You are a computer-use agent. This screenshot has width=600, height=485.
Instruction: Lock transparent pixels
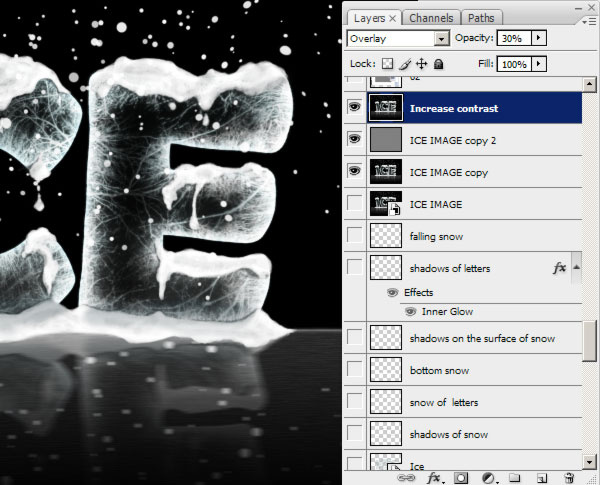click(388, 64)
